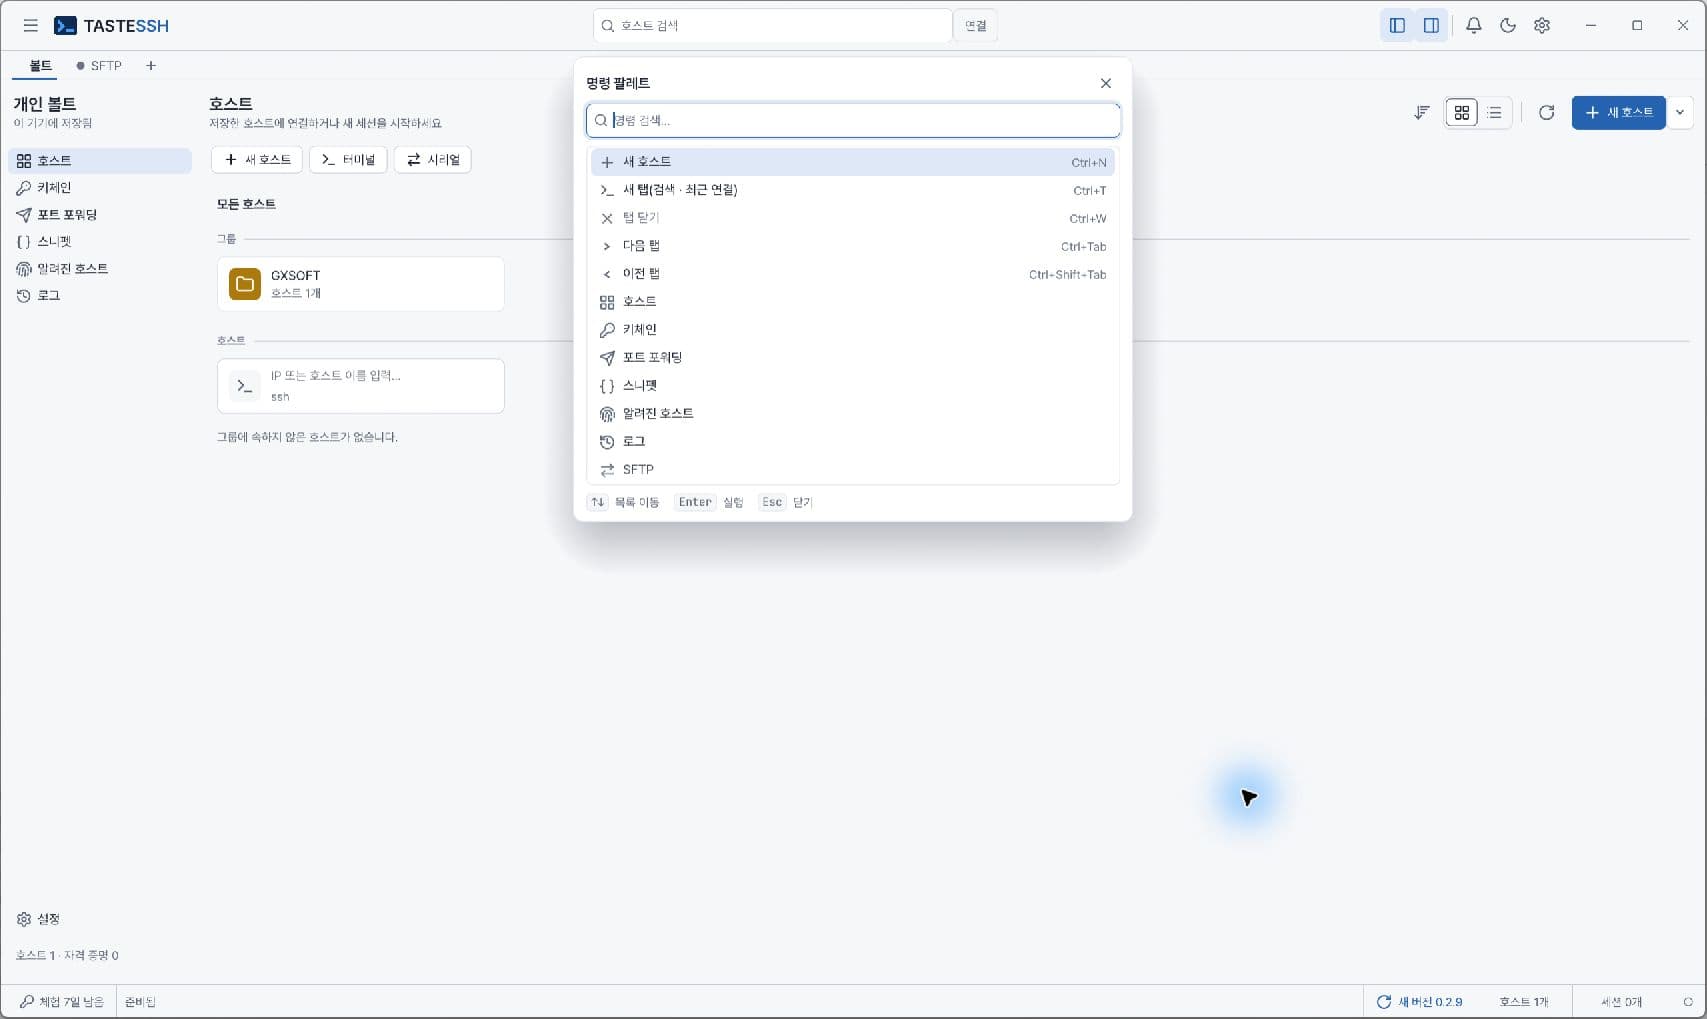Open settings gear icon in title bar
Screen dimensions: 1707x1019
(1542, 26)
